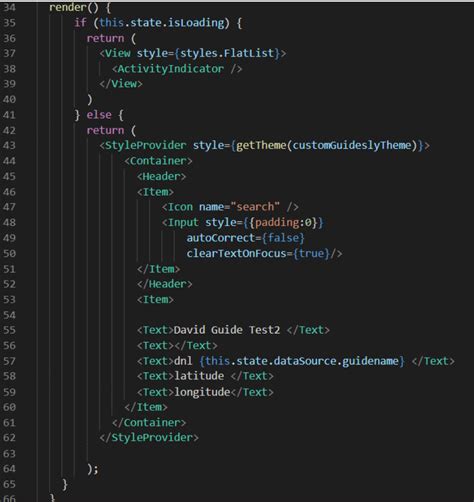Click the isLoading property in the if statement
The width and height of the screenshot is (474, 502).
[196, 23]
